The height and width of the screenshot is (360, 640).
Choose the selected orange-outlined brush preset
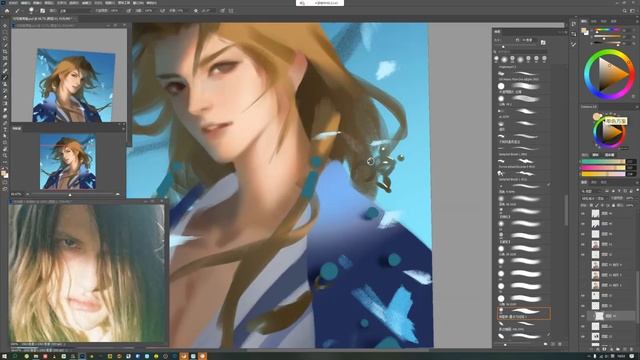coord(524,313)
